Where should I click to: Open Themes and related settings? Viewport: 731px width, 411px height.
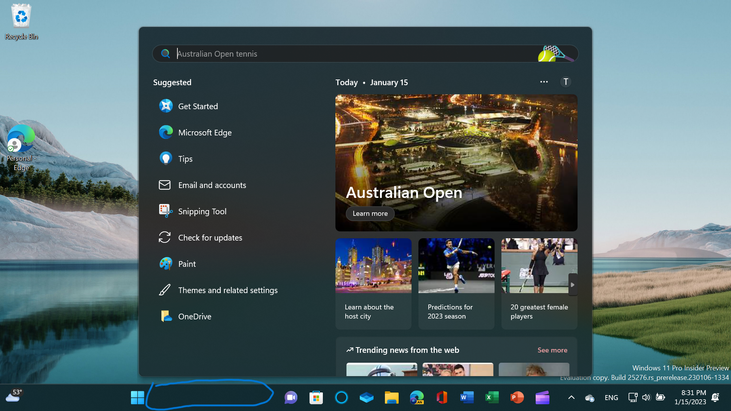tap(218, 290)
